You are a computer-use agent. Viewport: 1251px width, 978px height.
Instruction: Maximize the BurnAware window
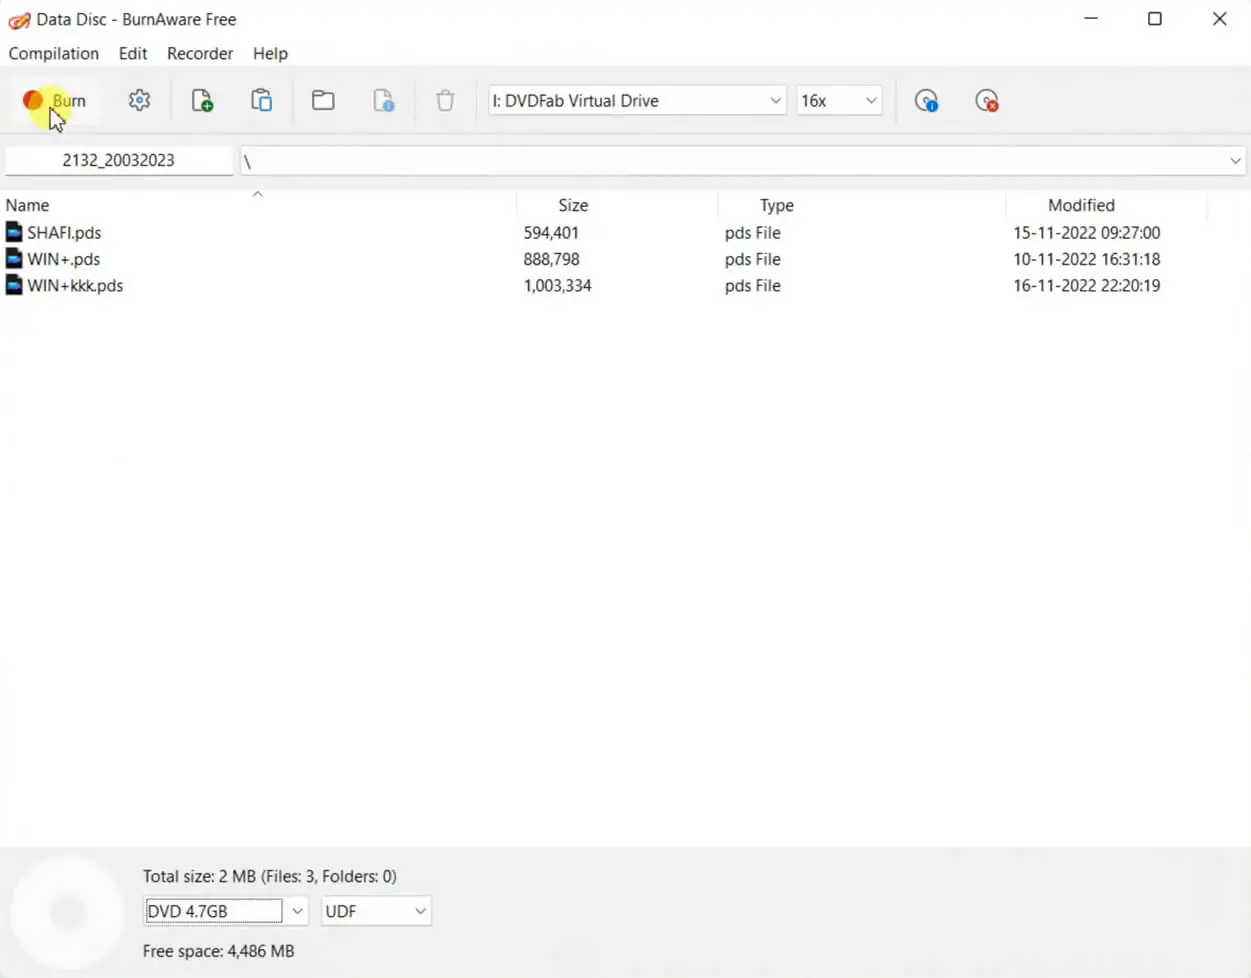(x=1155, y=19)
